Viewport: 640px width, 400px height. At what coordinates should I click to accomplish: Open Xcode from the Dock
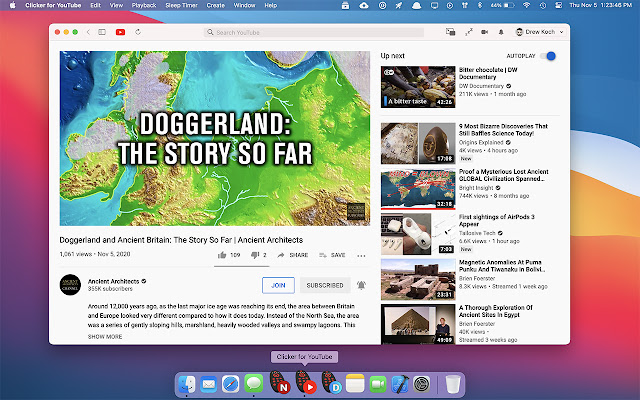400,384
